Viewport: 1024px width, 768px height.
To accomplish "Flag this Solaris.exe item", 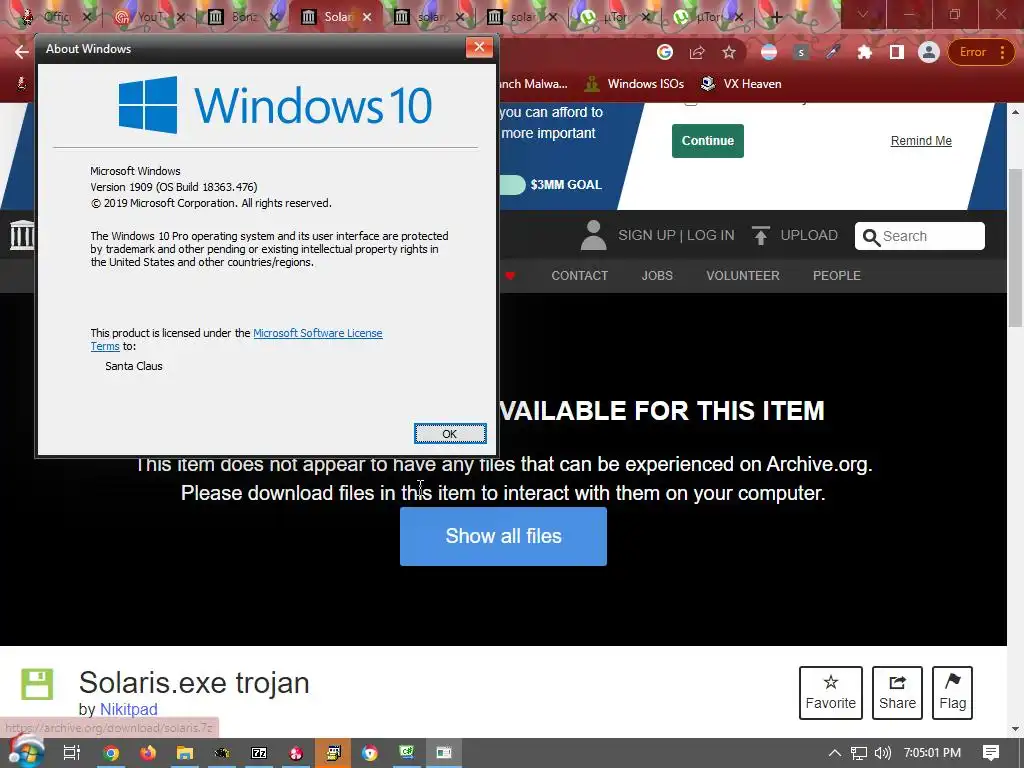I will coord(952,693).
